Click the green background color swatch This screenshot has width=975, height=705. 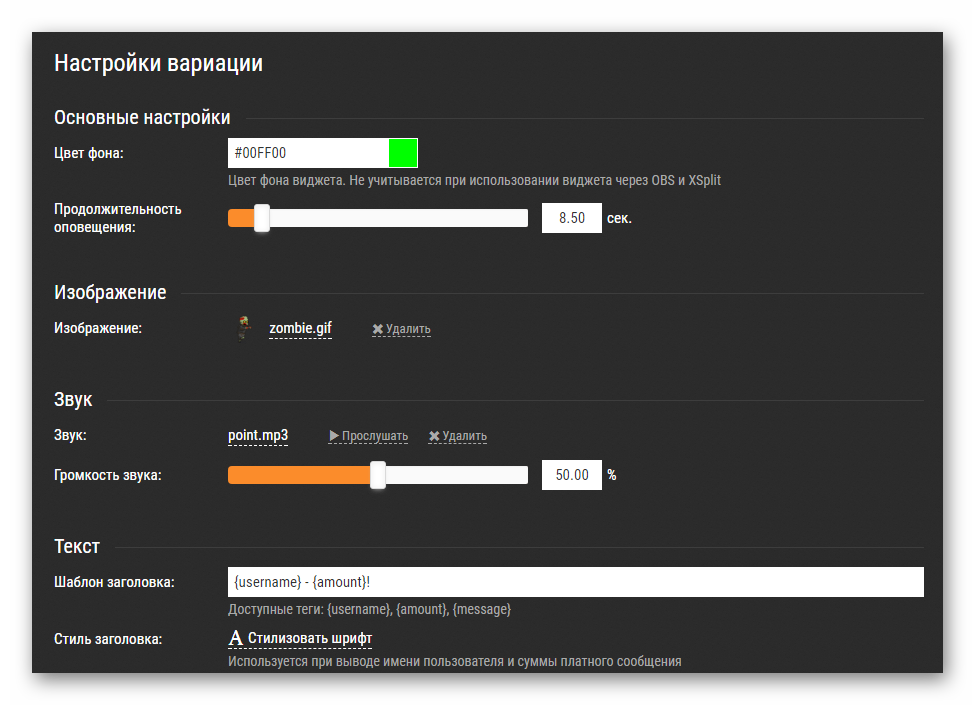pos(403,153)
